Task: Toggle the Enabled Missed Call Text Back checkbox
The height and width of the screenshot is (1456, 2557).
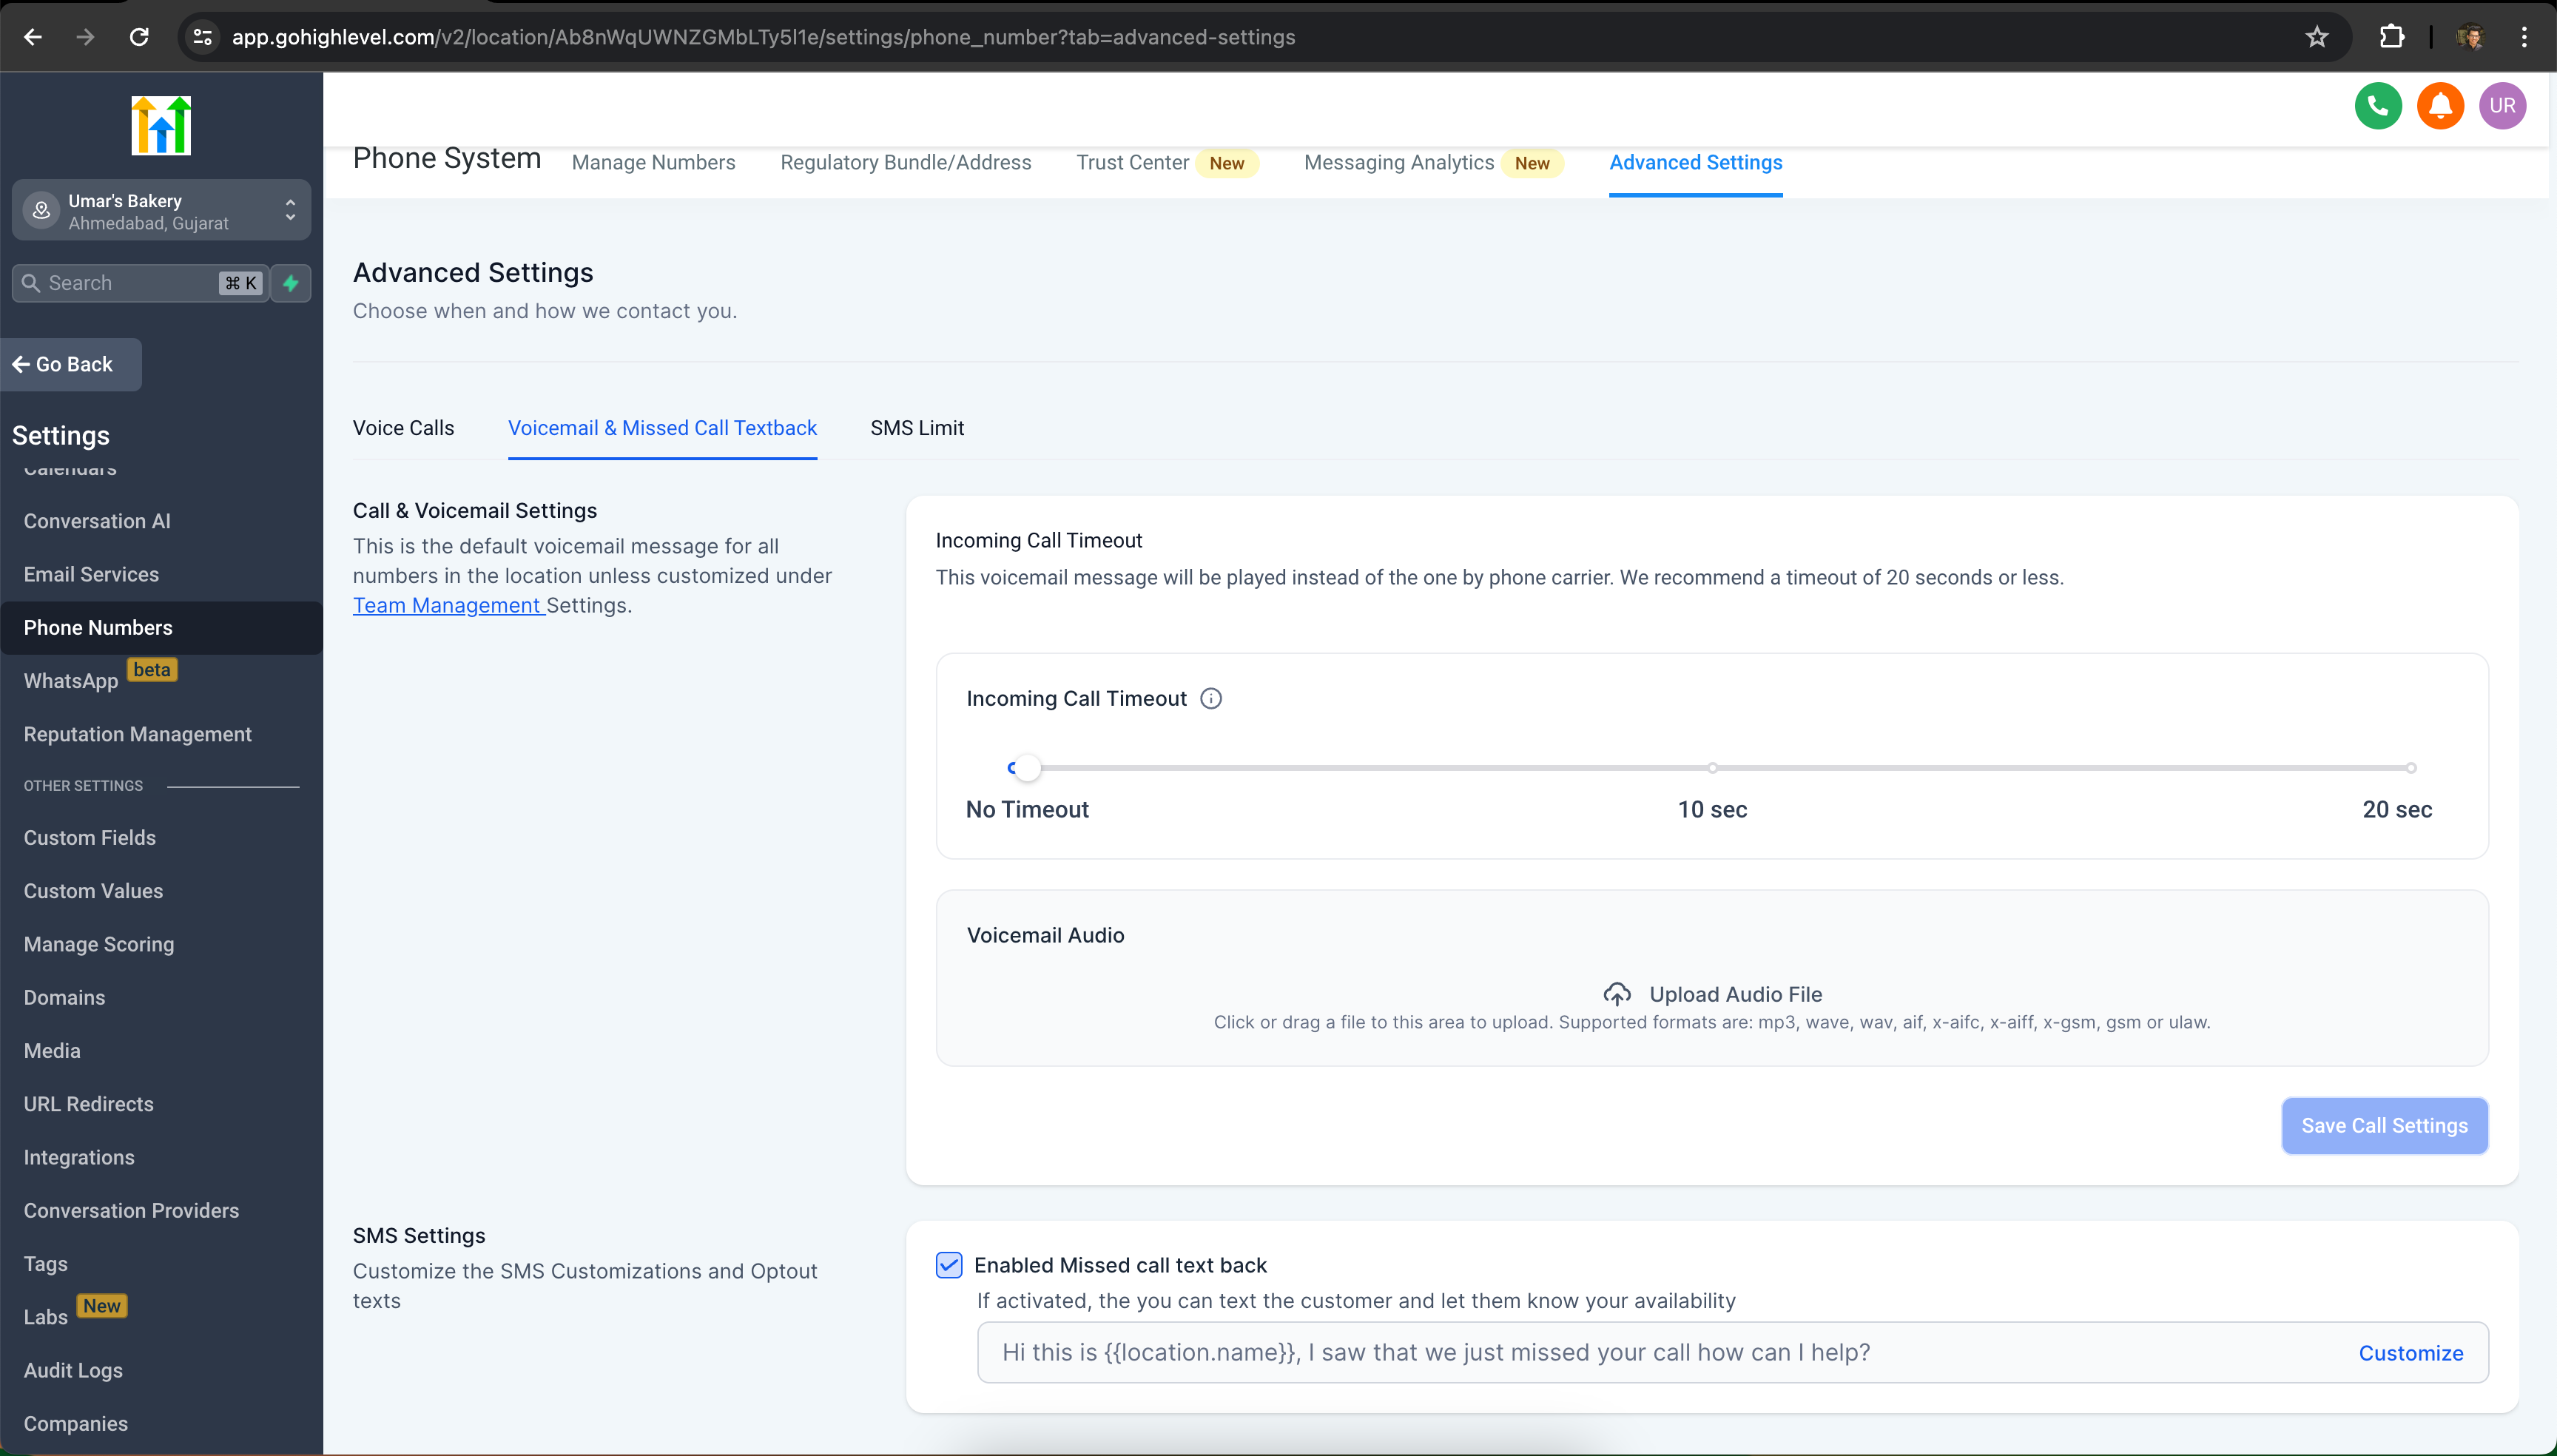Action: pyautogui.click(x=949, y=1264)
